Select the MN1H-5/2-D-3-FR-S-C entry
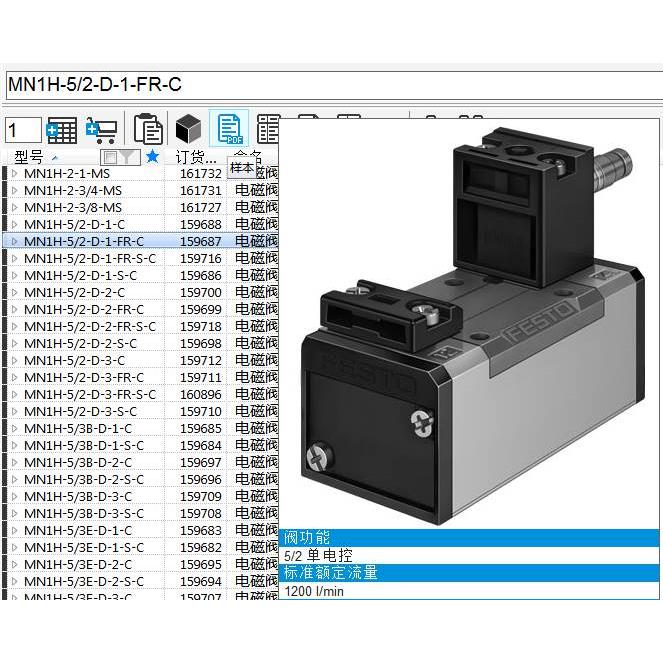 coord(90,395)
